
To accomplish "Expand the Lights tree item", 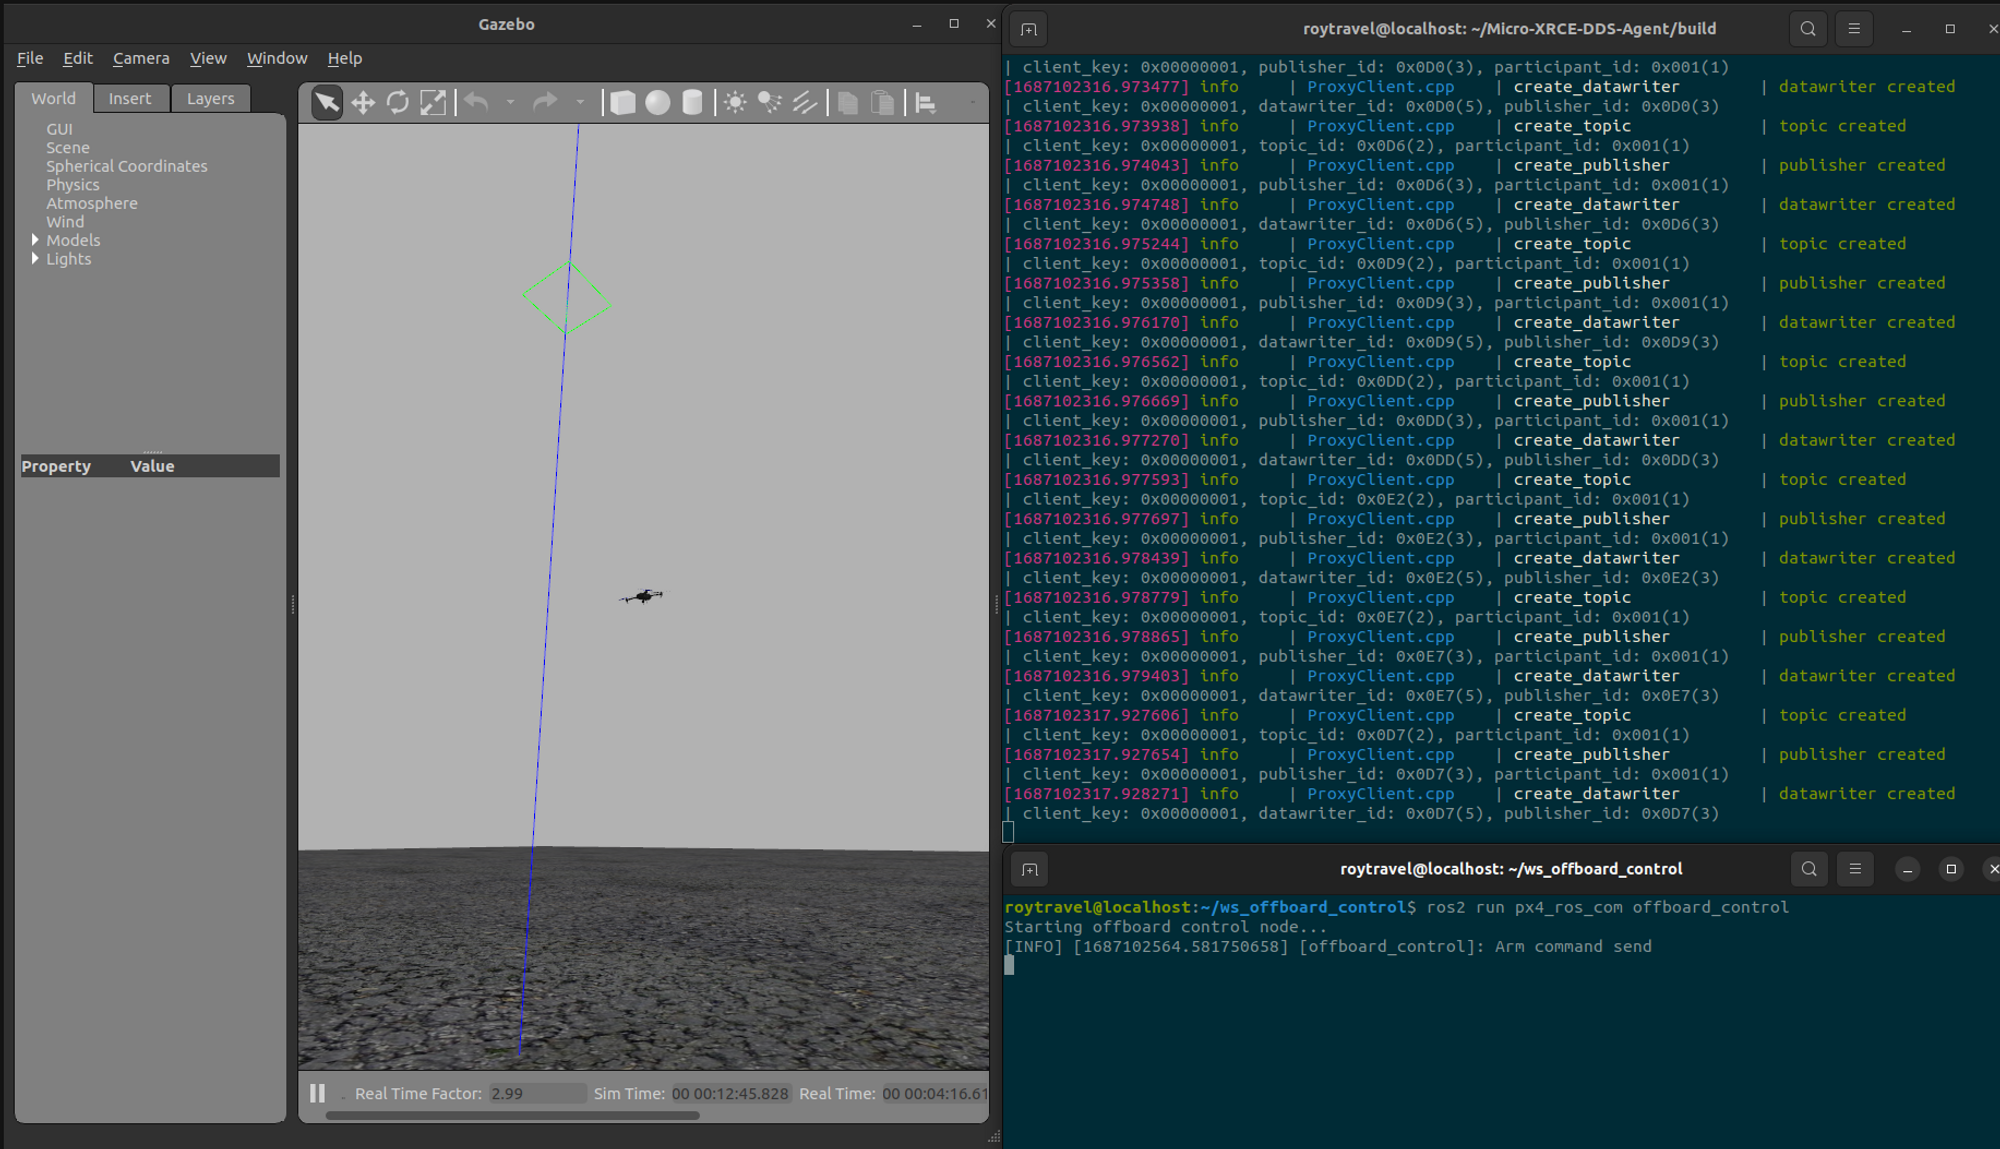I will 35,258.
